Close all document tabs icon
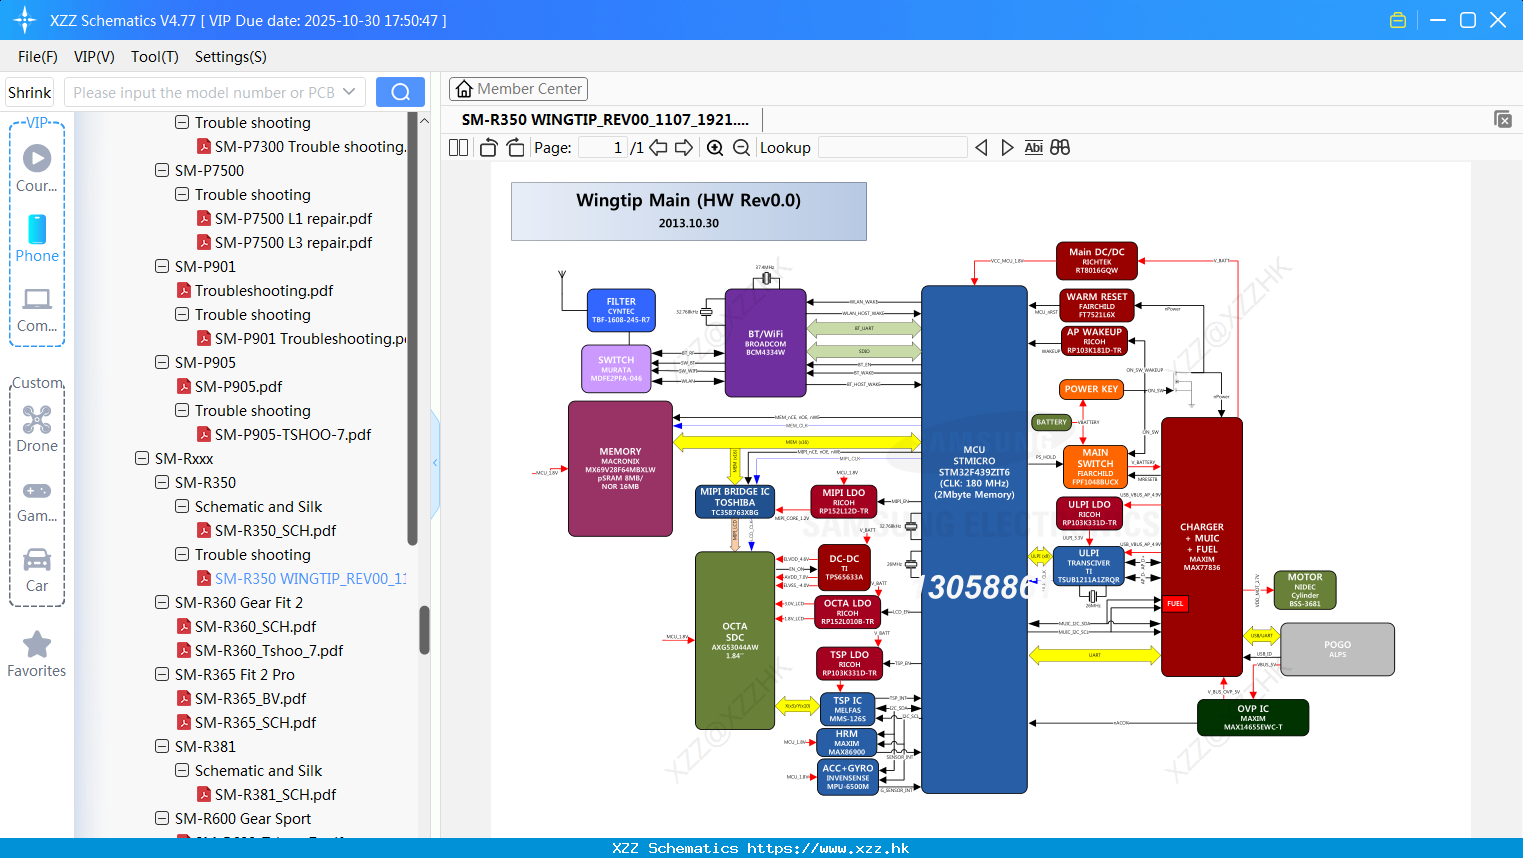 tap(1503, 119)
